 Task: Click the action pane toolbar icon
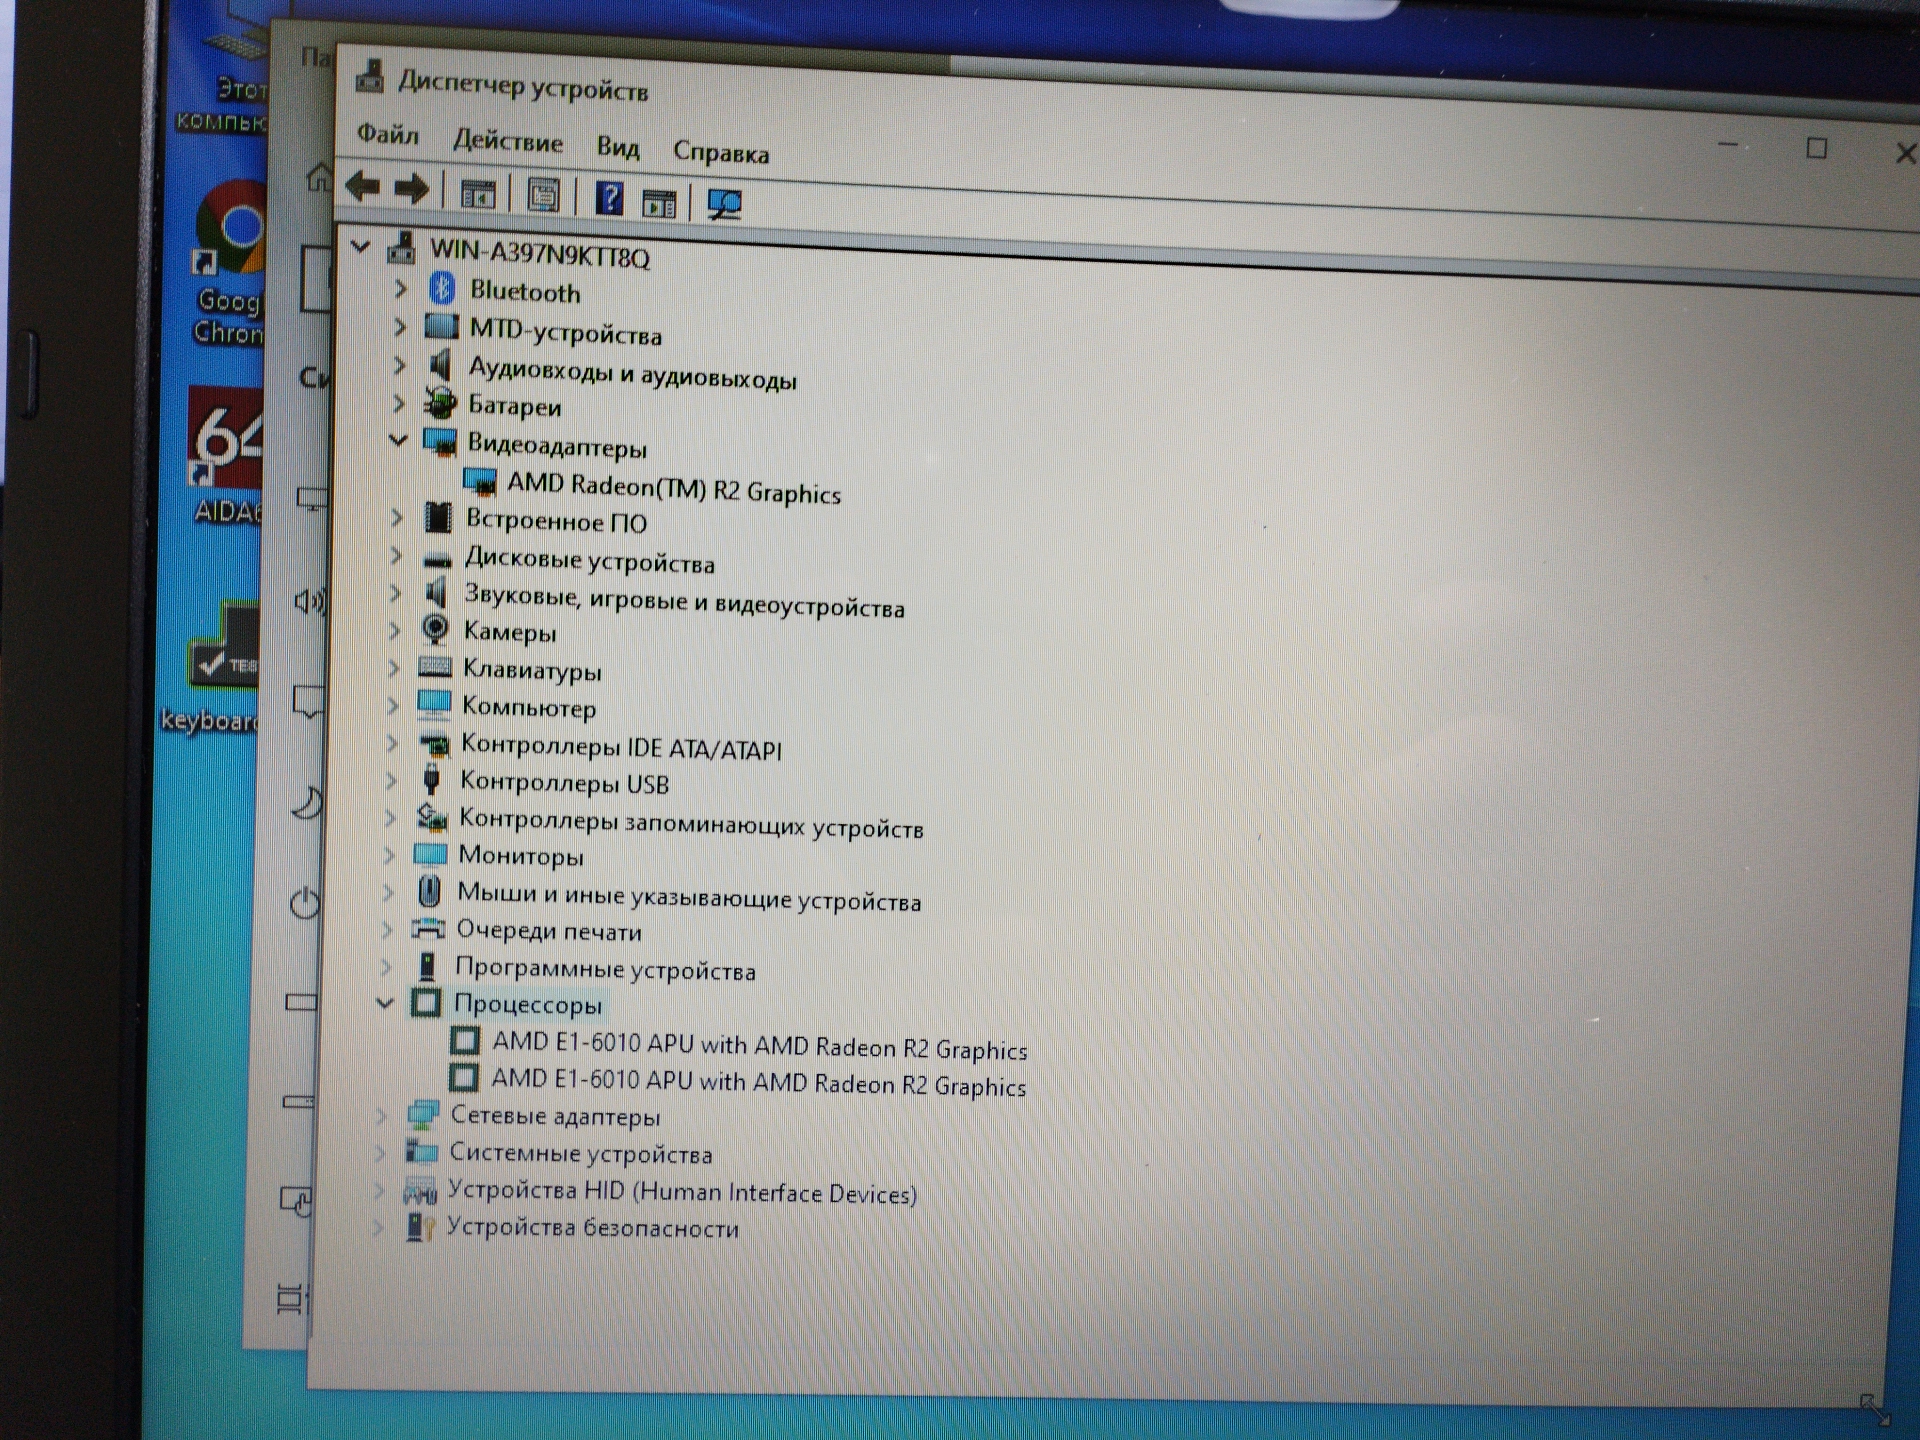[659, 203]
